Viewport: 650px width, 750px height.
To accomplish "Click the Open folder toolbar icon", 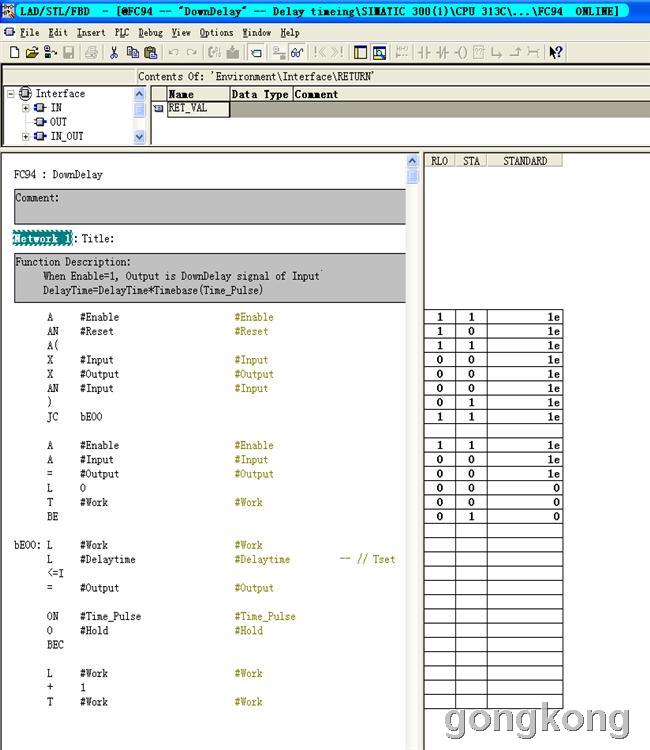I will pyautogui.click(x=32, y=52).
